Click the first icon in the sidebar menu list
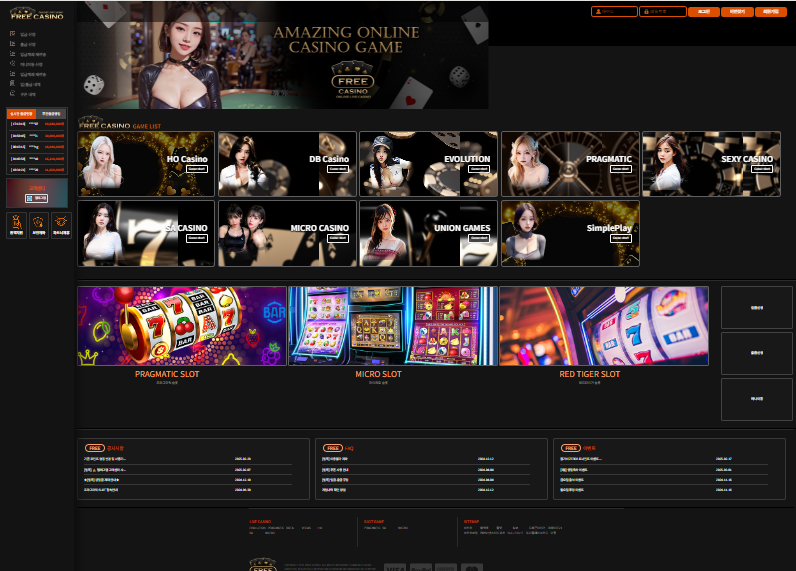Screen dimensions: 796x571 tap(13, 33)
